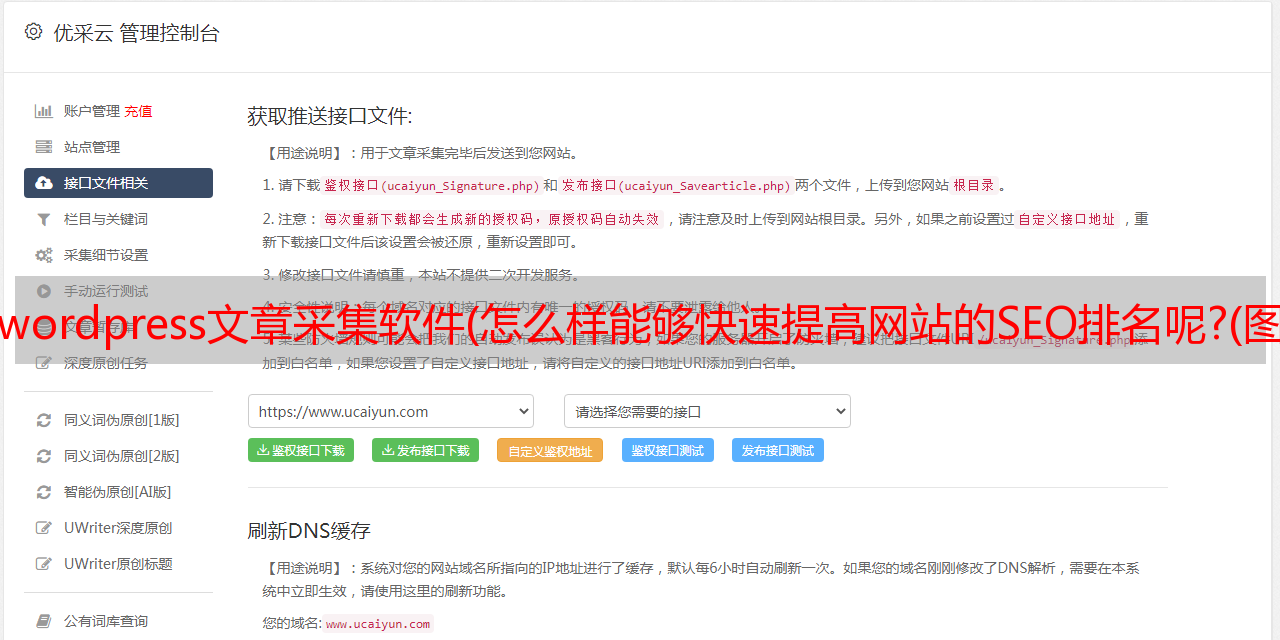1280x640 pixels.
Task: Click the cloud upload icon for 接口文件相关
Action: pos(44,183)
